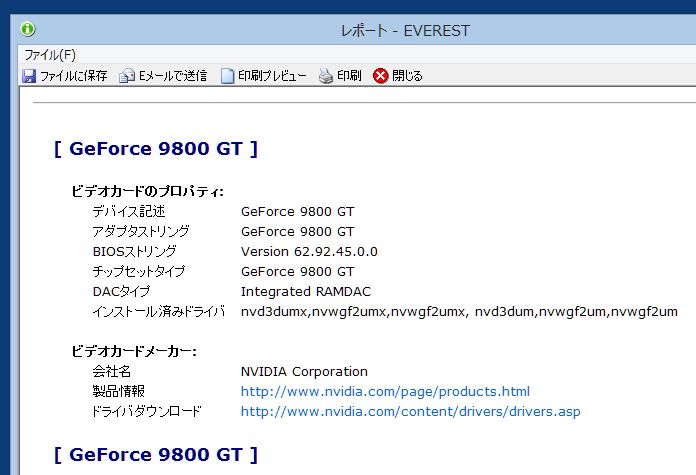Open the ファイル(F) menu
This screenshot has width=696, height=475.
tap(50, 55)
